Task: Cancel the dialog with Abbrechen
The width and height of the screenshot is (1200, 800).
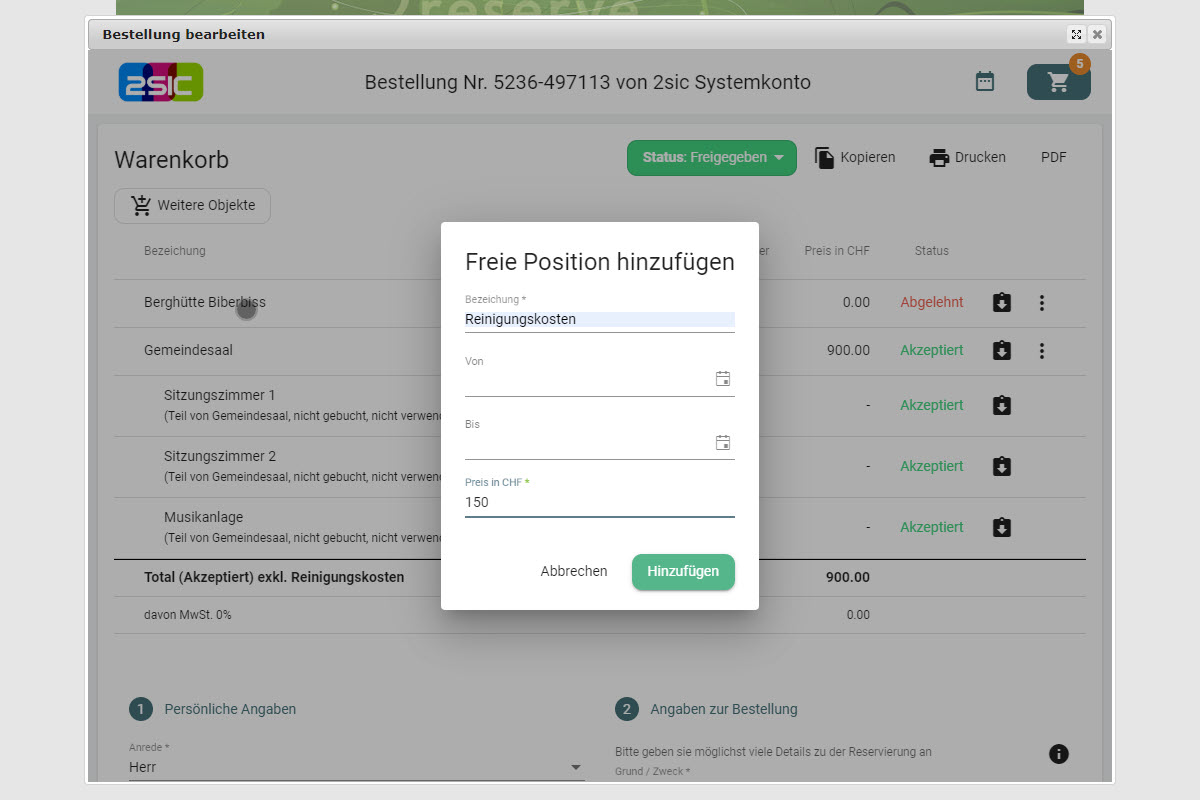Action: [574, 572]
